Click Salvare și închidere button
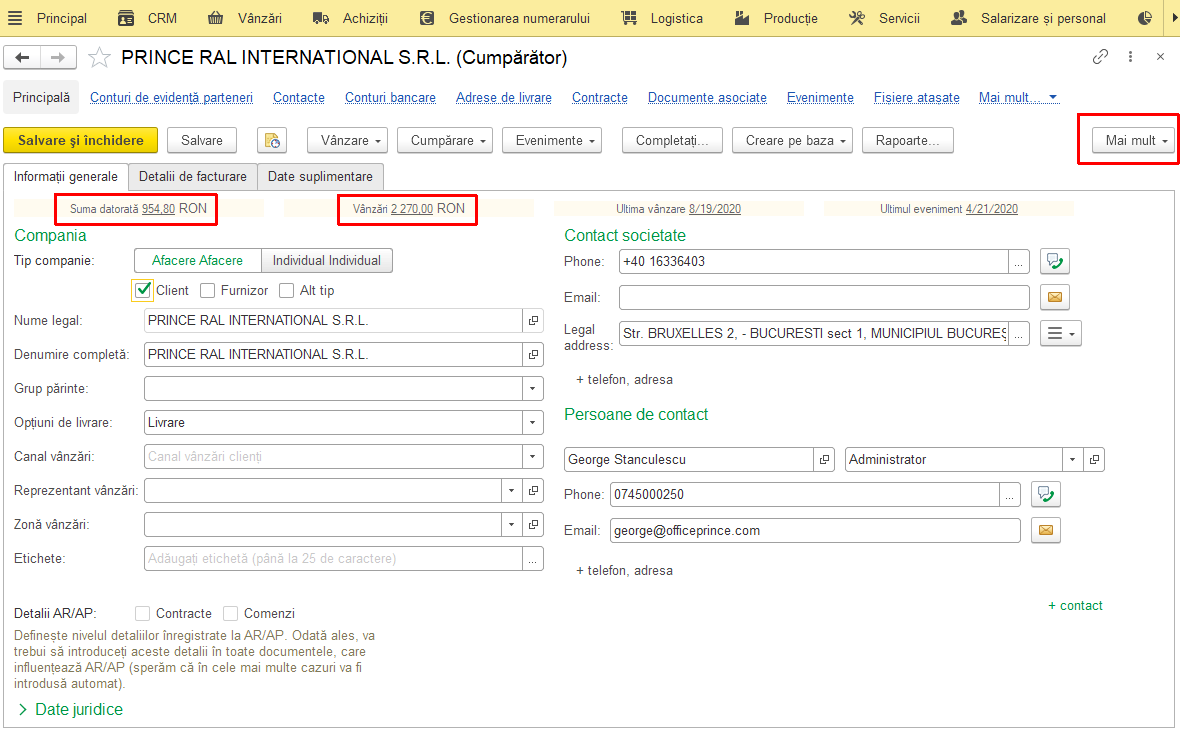1180x730 pixels. click(81, 141)
